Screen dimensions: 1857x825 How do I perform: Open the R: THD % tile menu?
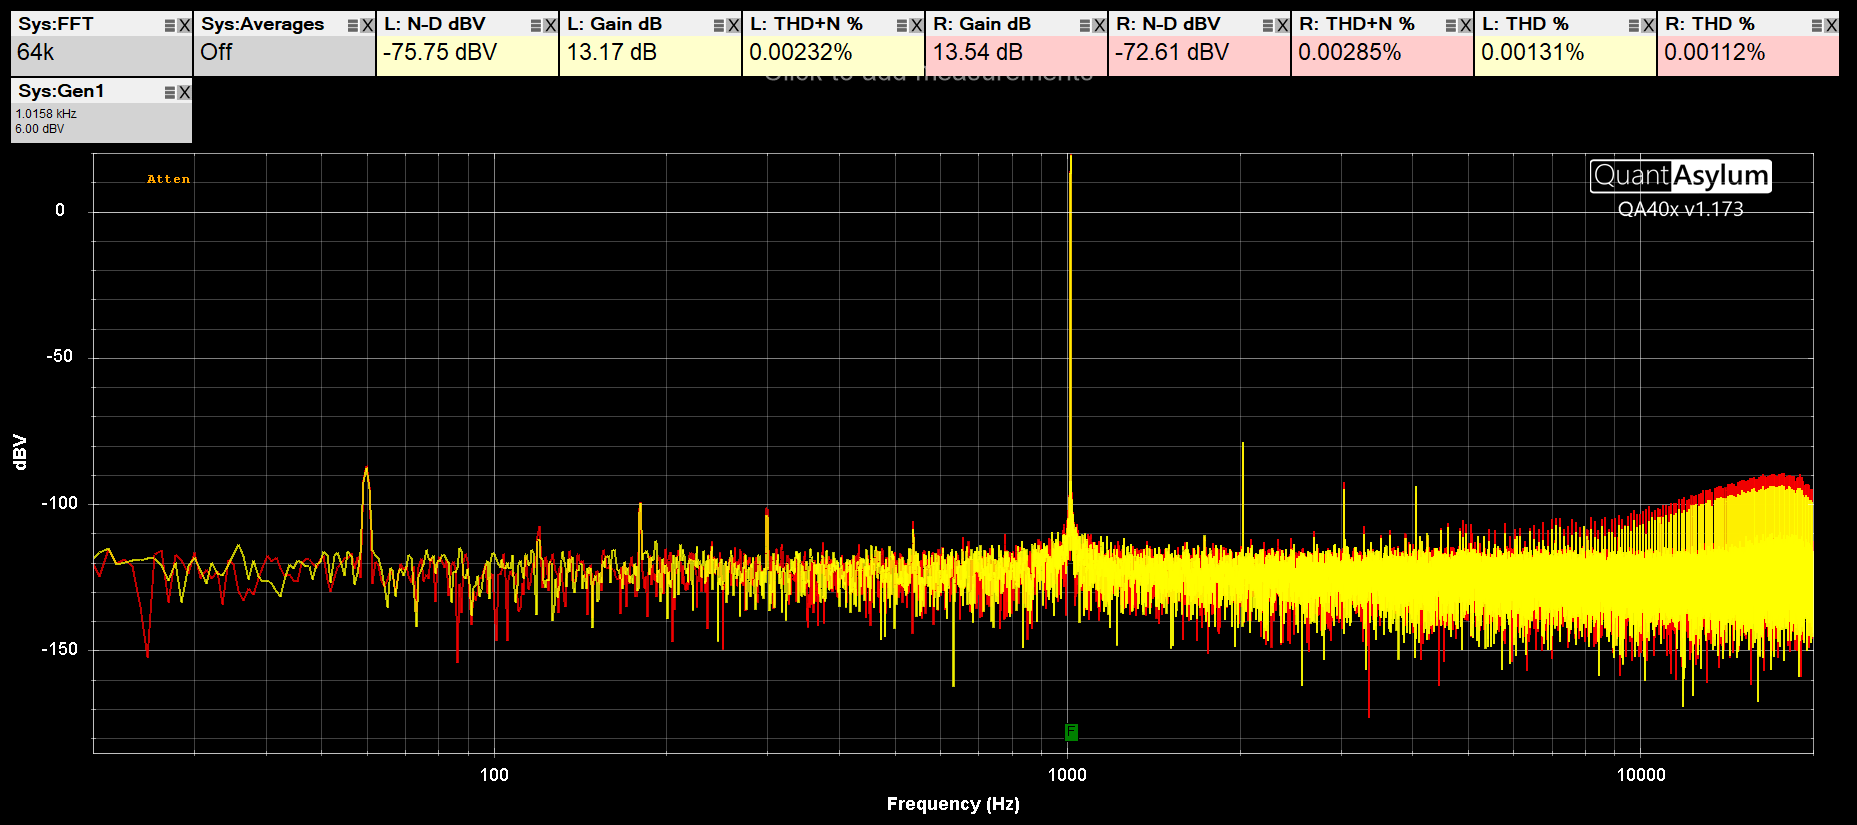[1817, 26]
